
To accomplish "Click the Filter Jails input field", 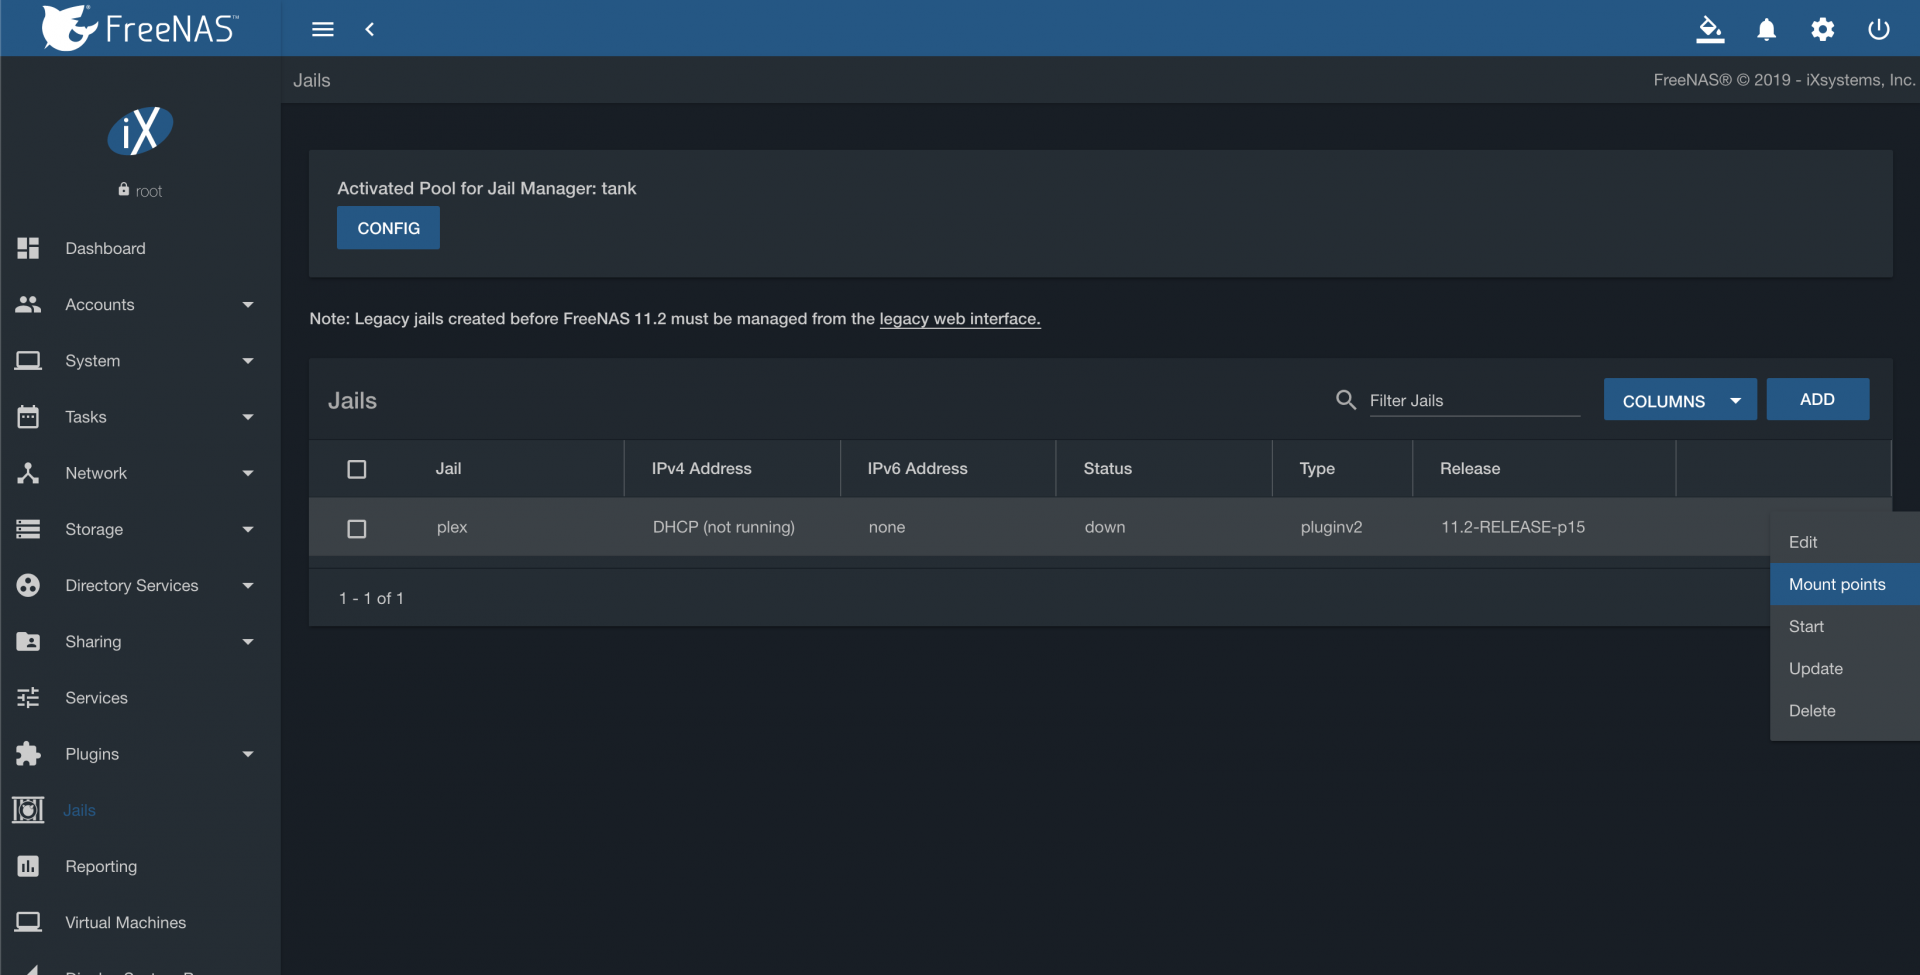I will tap(1475, 400).
